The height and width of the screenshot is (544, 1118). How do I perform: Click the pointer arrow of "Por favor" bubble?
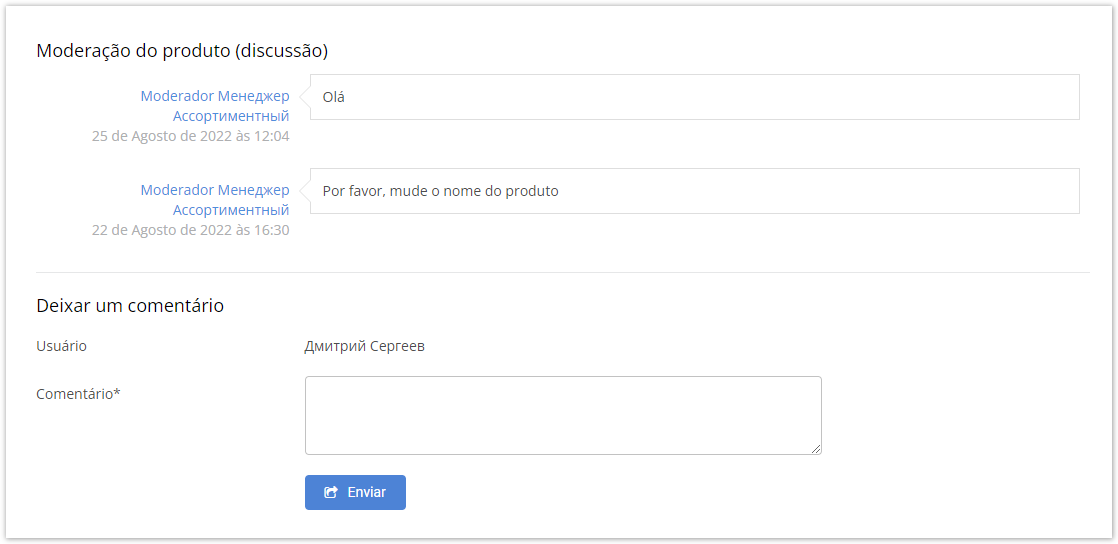305,191
